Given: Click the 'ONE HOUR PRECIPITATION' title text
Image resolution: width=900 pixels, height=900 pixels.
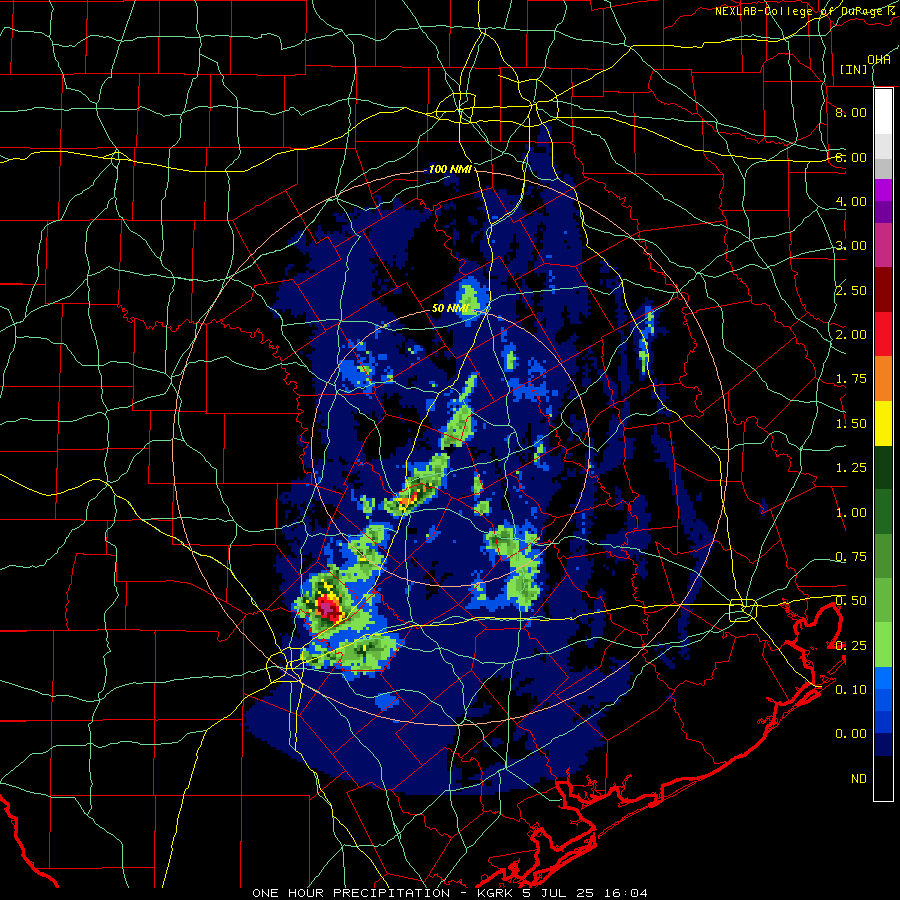Looking at the screenshot, I should 351,893.
